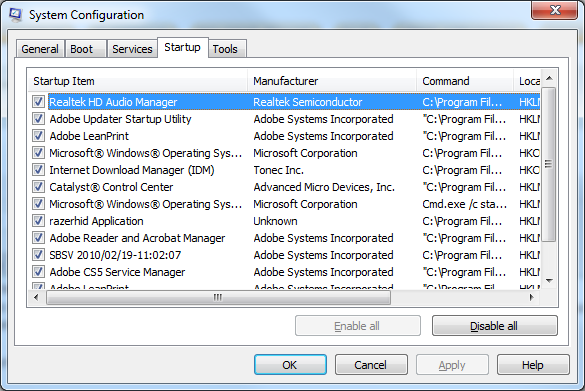585x391 pixels.
Task: Click the Advanced Micro Devices, Inc. cell
Action: point(324,187)
